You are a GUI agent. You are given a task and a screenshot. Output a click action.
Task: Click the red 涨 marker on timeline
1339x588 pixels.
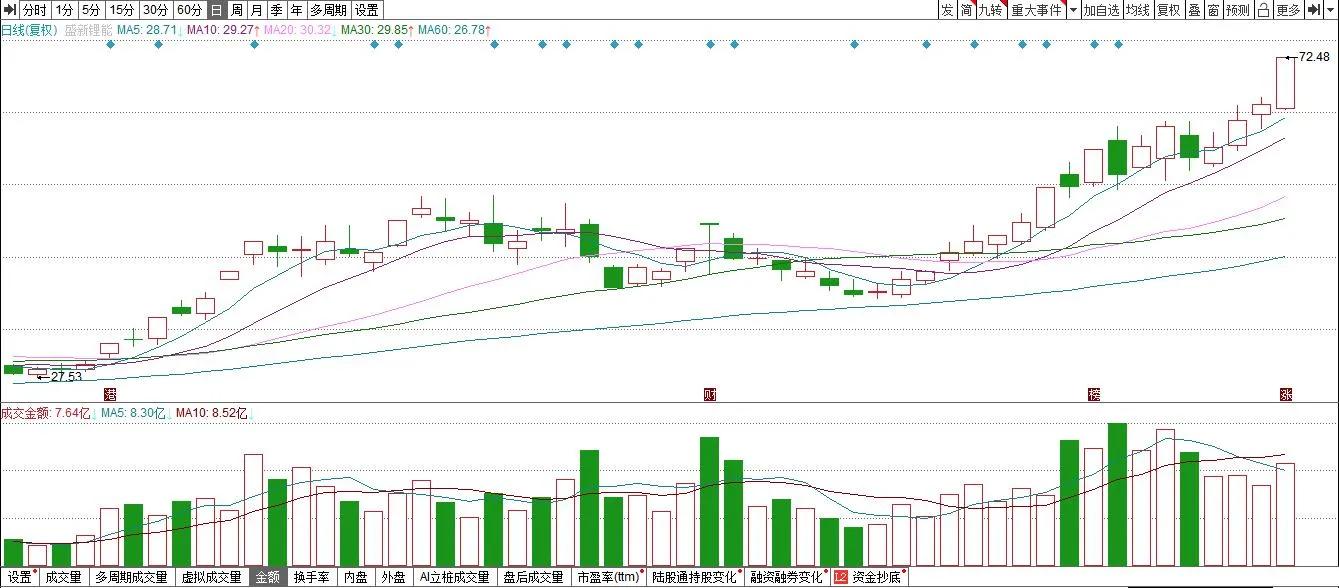click(1286, 394)
